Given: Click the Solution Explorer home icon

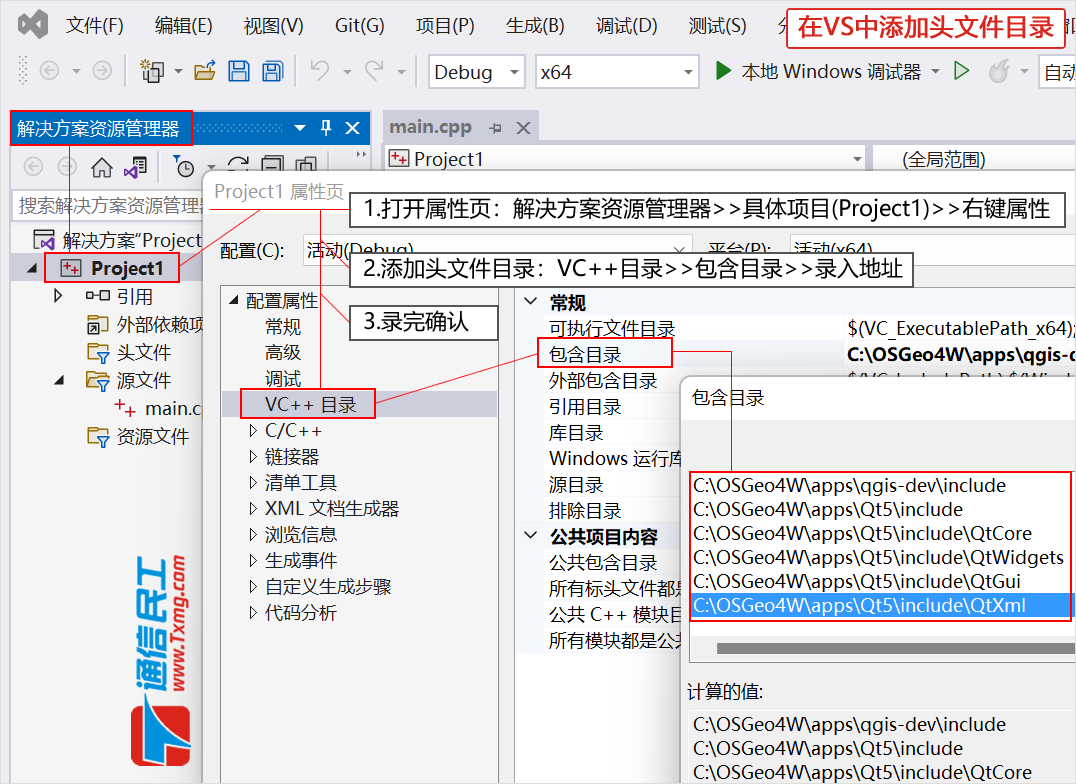Looking at the screenshot, I should 102,167.
